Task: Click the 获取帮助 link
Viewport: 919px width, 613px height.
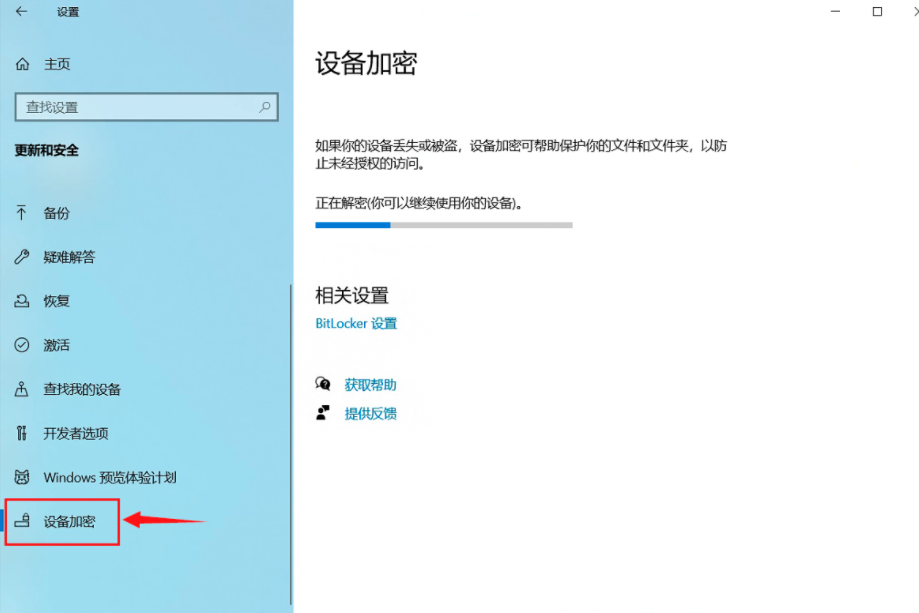Action: pyautogui.click(x=370, y=384)
